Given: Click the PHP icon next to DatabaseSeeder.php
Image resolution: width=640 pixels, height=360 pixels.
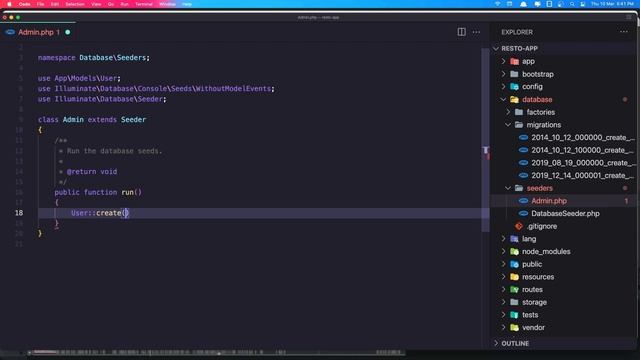Looking at the screenshot, I should [x=523, y=213].
